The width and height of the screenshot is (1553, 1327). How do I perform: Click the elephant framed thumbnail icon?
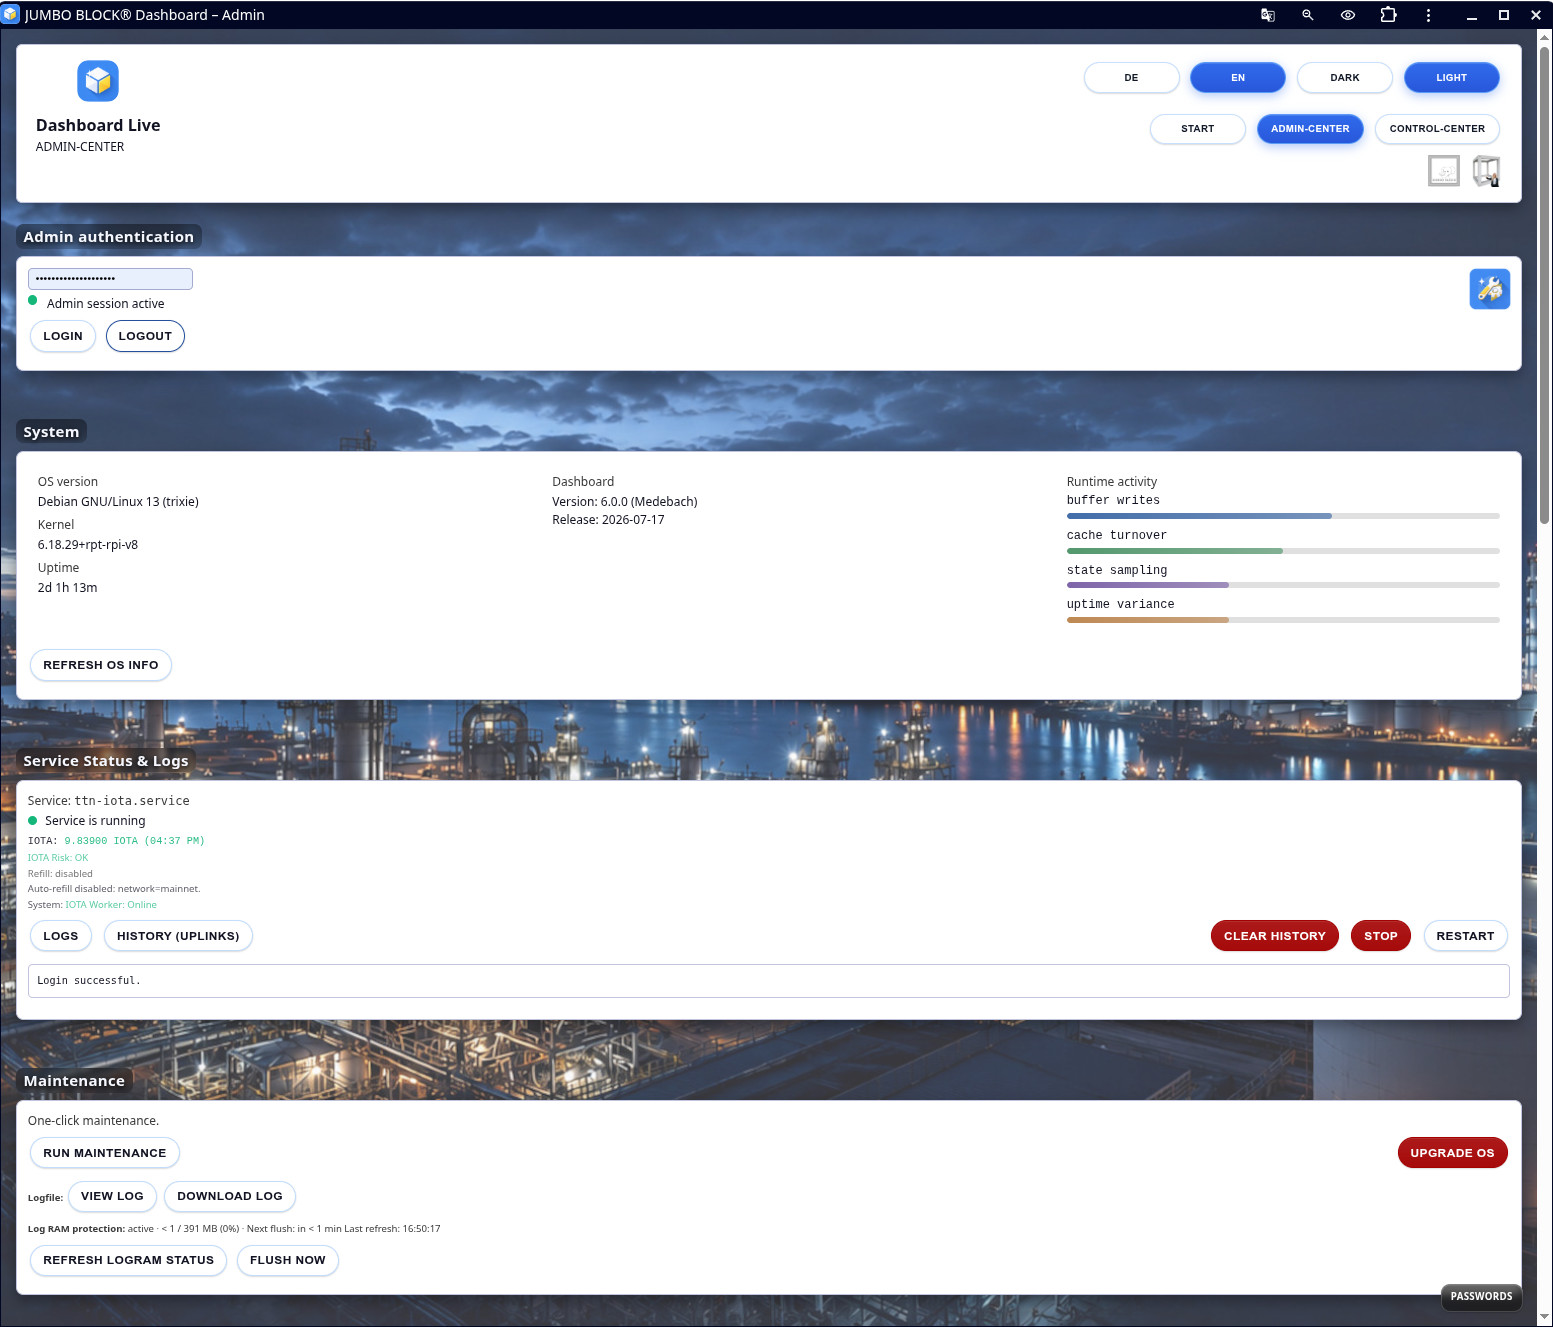click(x=1443, y=171)
